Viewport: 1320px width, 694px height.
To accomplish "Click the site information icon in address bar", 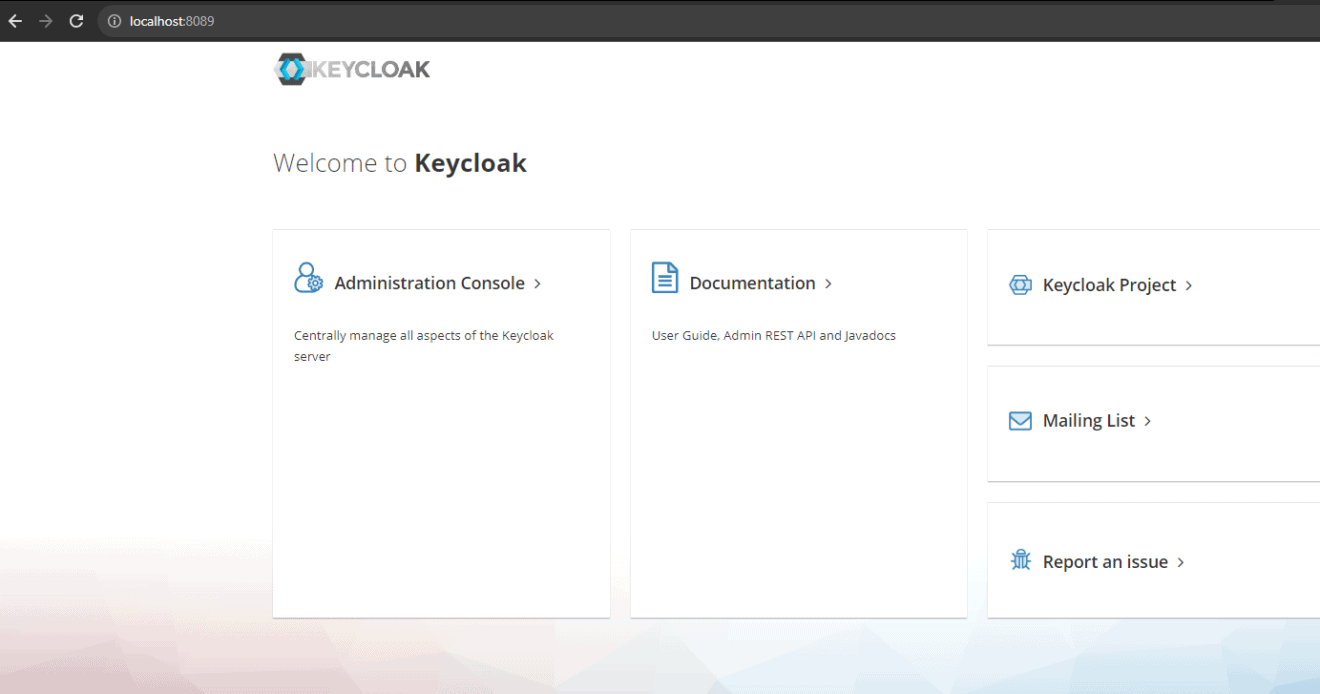I will [x=113, y=20].
